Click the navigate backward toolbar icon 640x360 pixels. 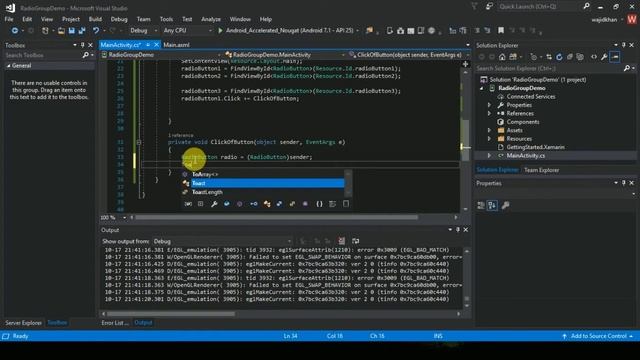coord(15,31)
